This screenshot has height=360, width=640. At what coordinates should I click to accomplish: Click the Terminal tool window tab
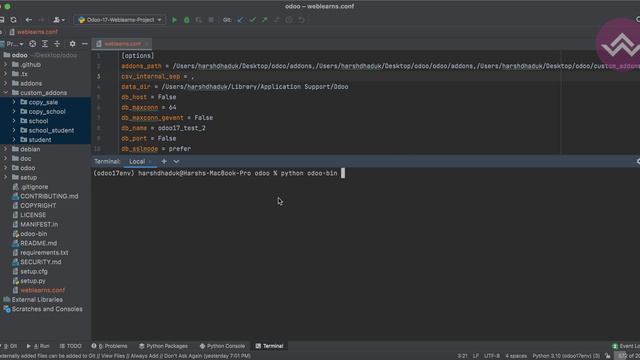[269, 346]
